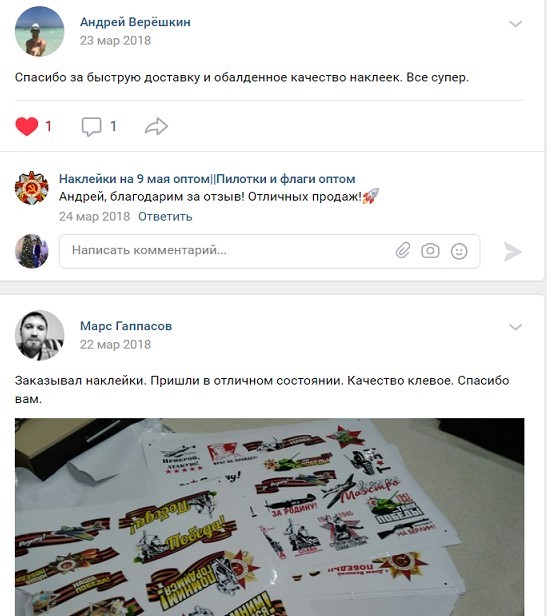Attach a file with paperclip icon
The image size is (547, 616).
[403, 251]
